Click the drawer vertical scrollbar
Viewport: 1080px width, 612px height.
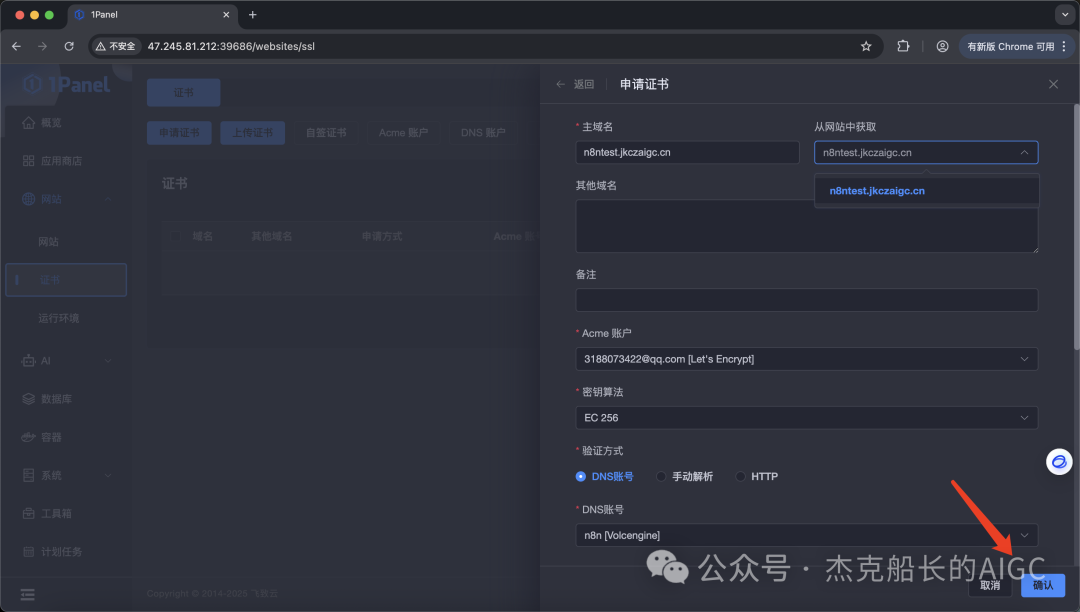[1076, 227]
